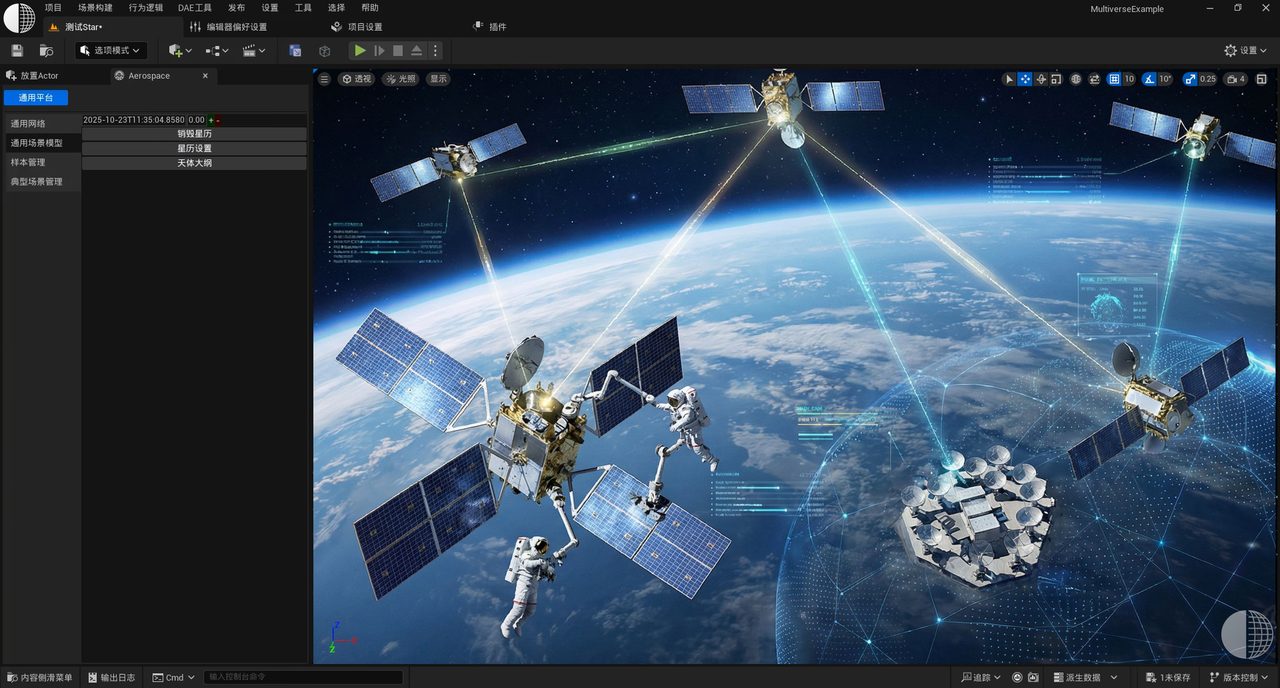The width and height of the screenshot is (1280, 688).
Task: Click the date-time input field
Action: point(133,119)
